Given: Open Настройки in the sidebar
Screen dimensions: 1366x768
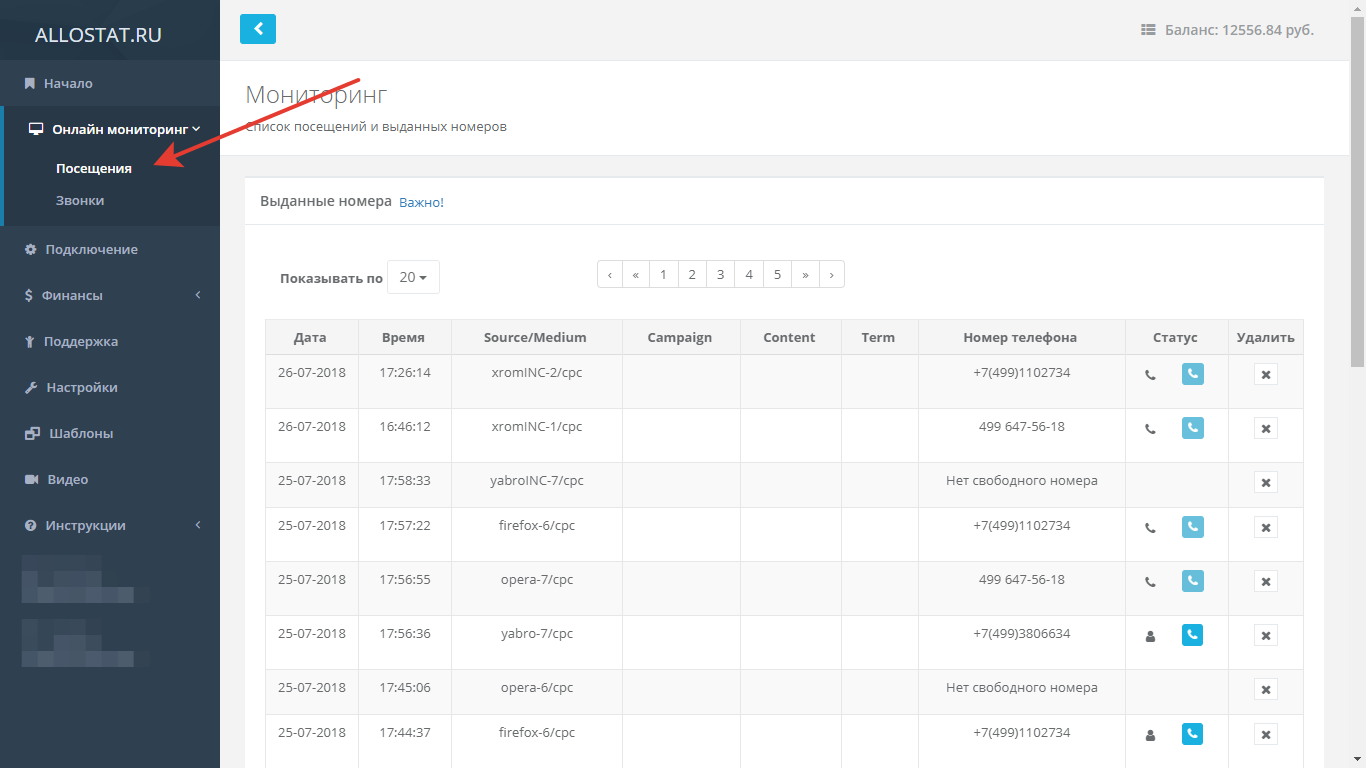Looking at the screenshot, I should click(x=110, y=387).
